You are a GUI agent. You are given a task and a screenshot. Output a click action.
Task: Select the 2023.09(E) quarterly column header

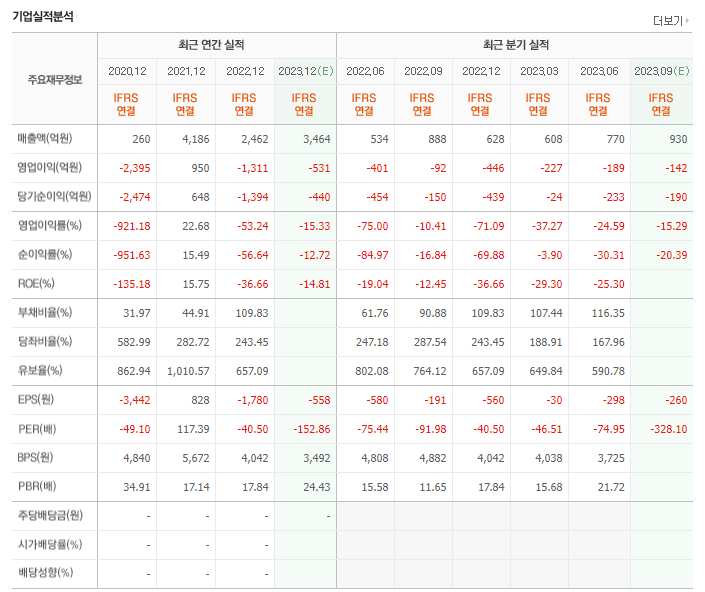pyautogui.click(x=661, y=71)
